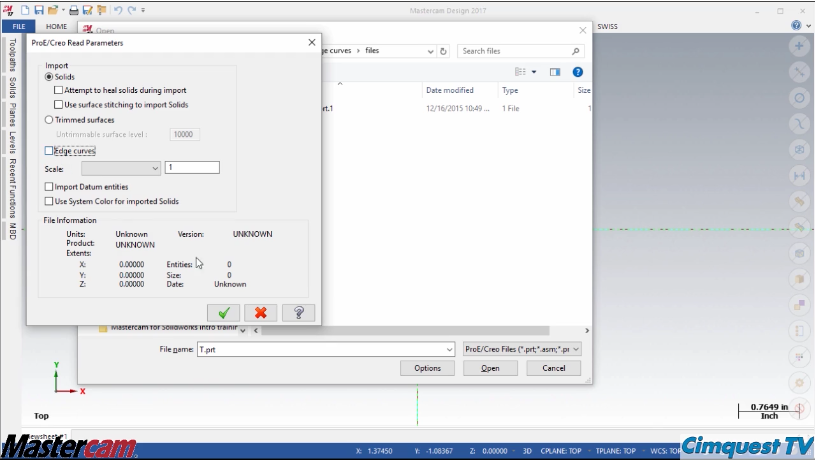
Task: Click the arc (circle) quick mask icon
Action: click(x=799, y=98)
